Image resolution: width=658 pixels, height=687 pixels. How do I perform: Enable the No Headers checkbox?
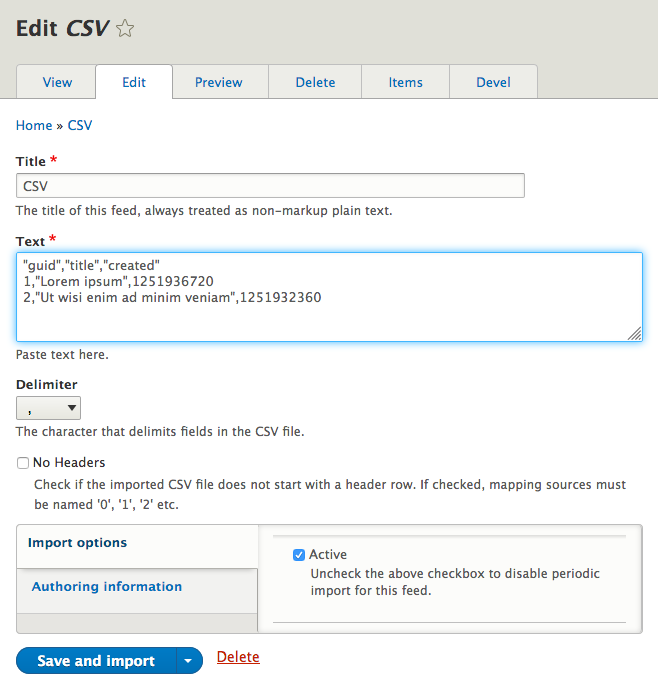pyautogui.click(x=23, y=463)
